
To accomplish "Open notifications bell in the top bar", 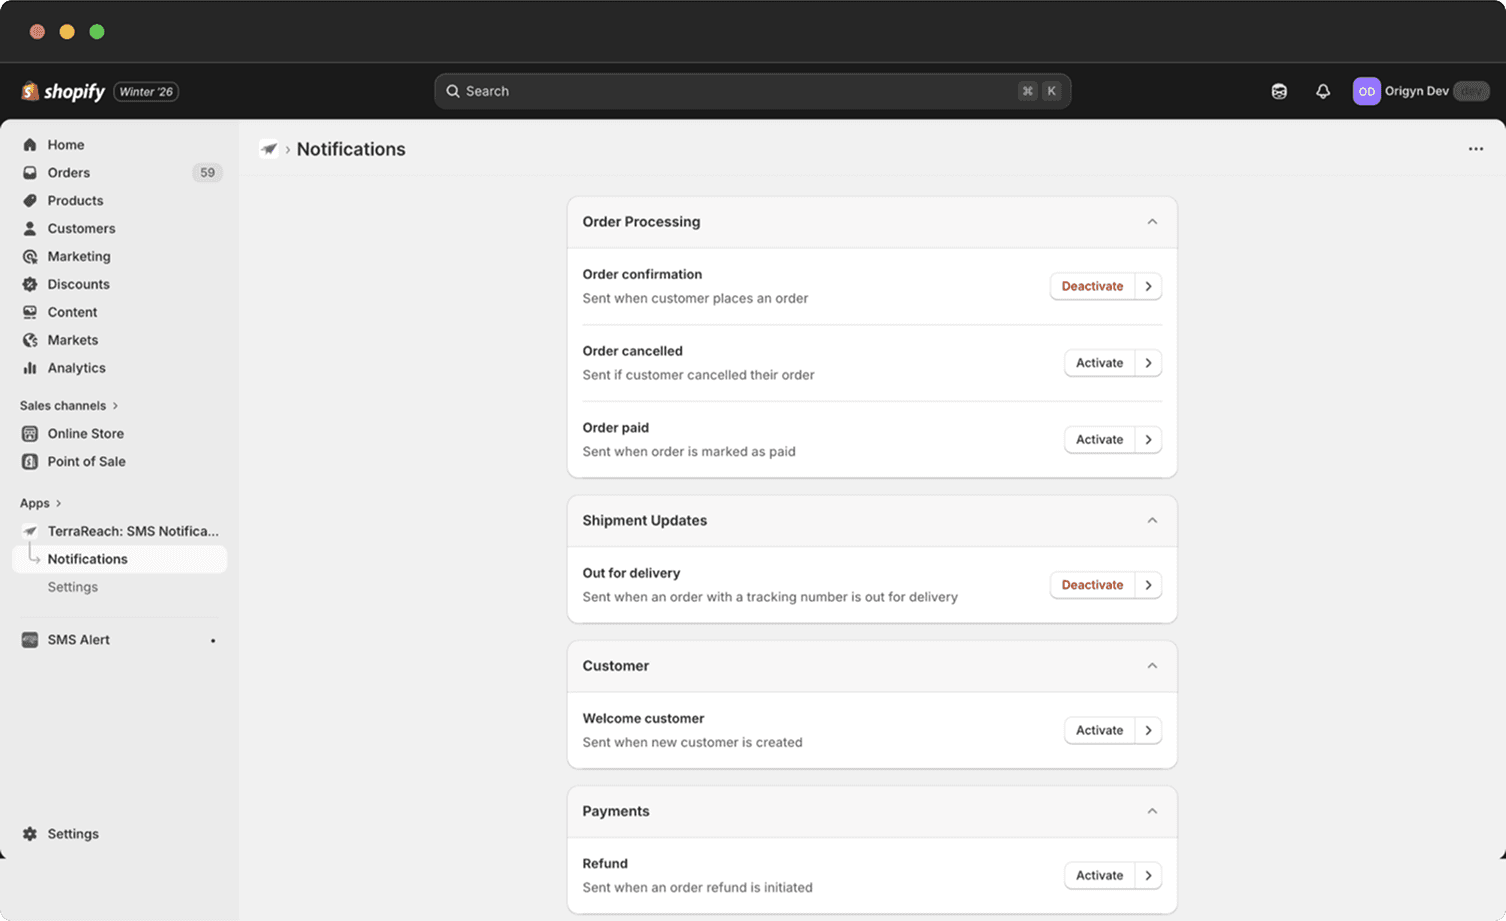I will click(x=1323, y=91).
